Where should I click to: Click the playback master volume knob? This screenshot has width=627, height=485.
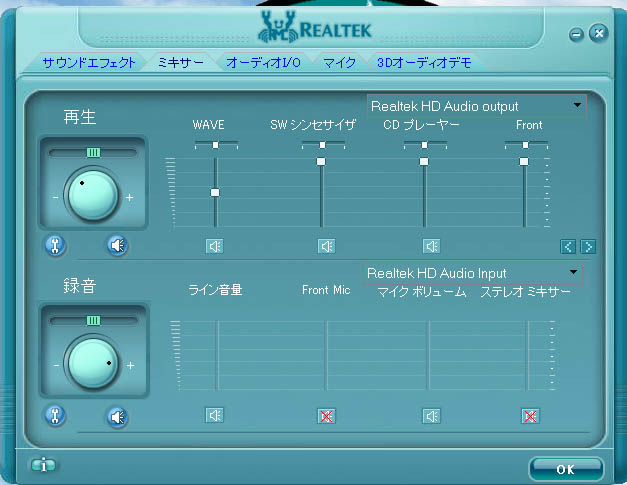93,196
